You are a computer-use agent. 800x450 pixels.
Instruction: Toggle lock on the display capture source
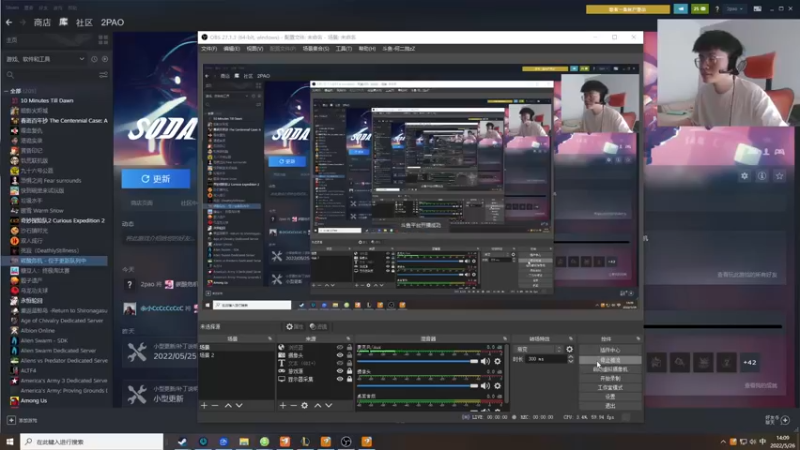coord(349,379)
